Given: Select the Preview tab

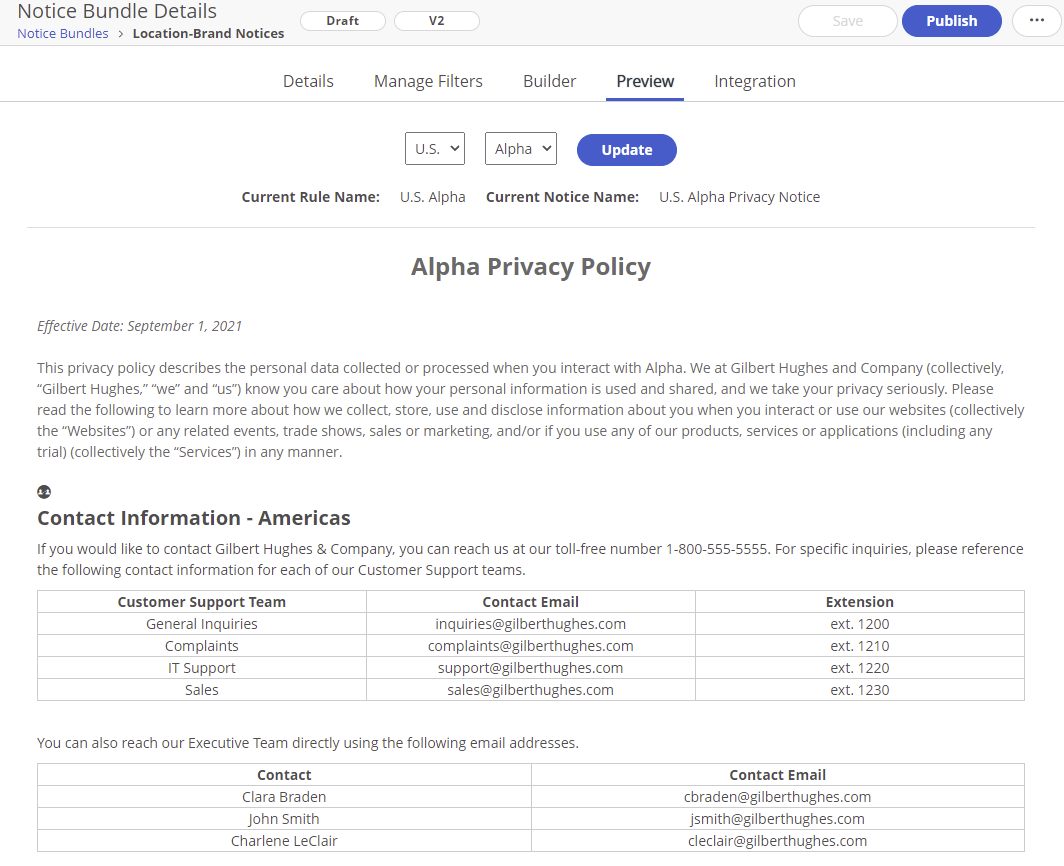Looking at the screenshot, I should tap(645, 81).
